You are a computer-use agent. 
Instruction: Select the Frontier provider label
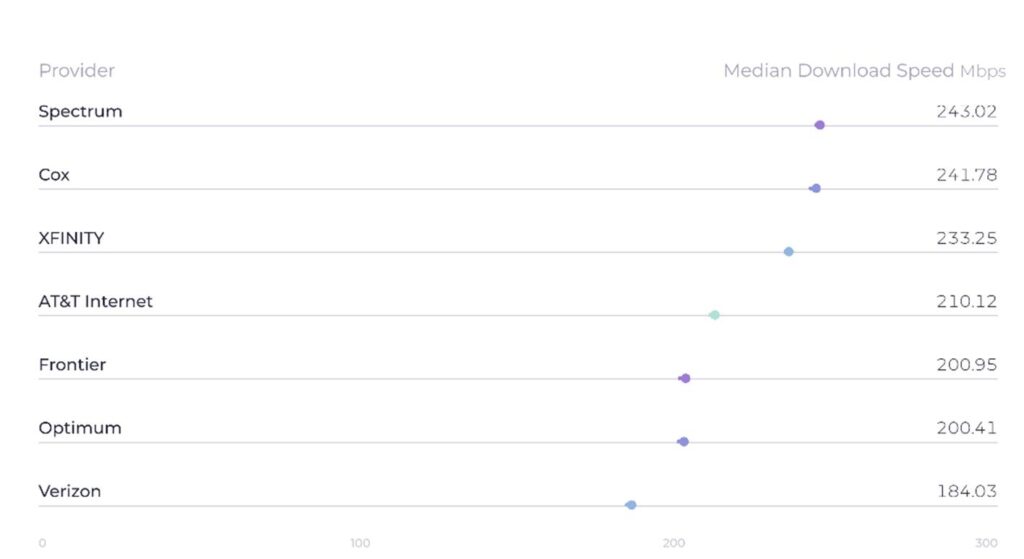[x=72, y=364]
